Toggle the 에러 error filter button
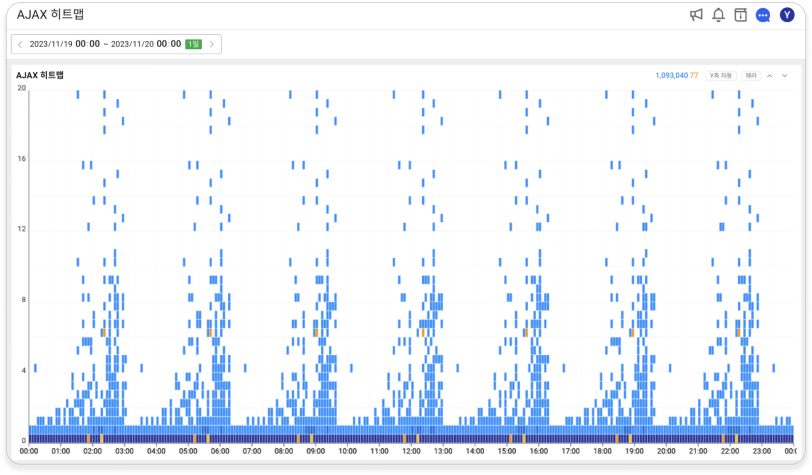 (751, 76)
